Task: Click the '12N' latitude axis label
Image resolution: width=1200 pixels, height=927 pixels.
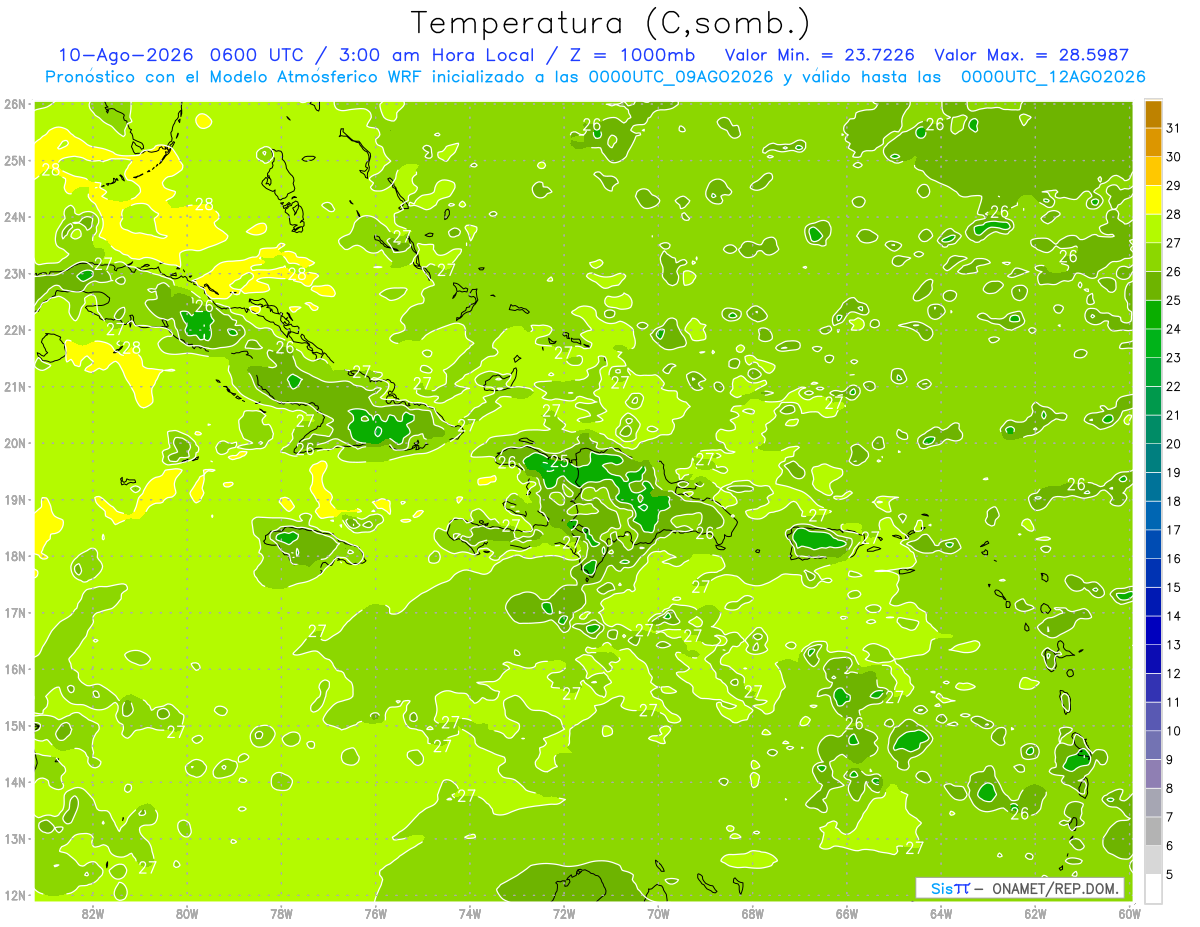Action: click(x=14, y=895)
